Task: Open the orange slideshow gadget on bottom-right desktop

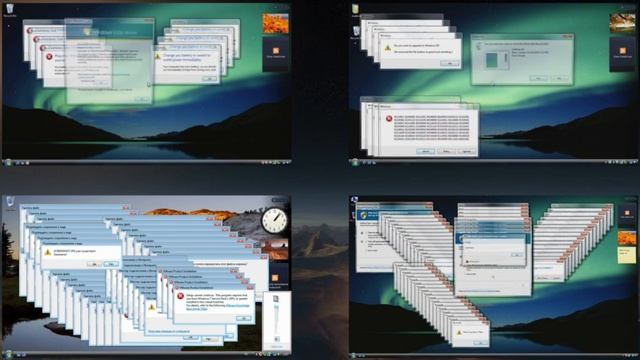Action: click(627, 238)
